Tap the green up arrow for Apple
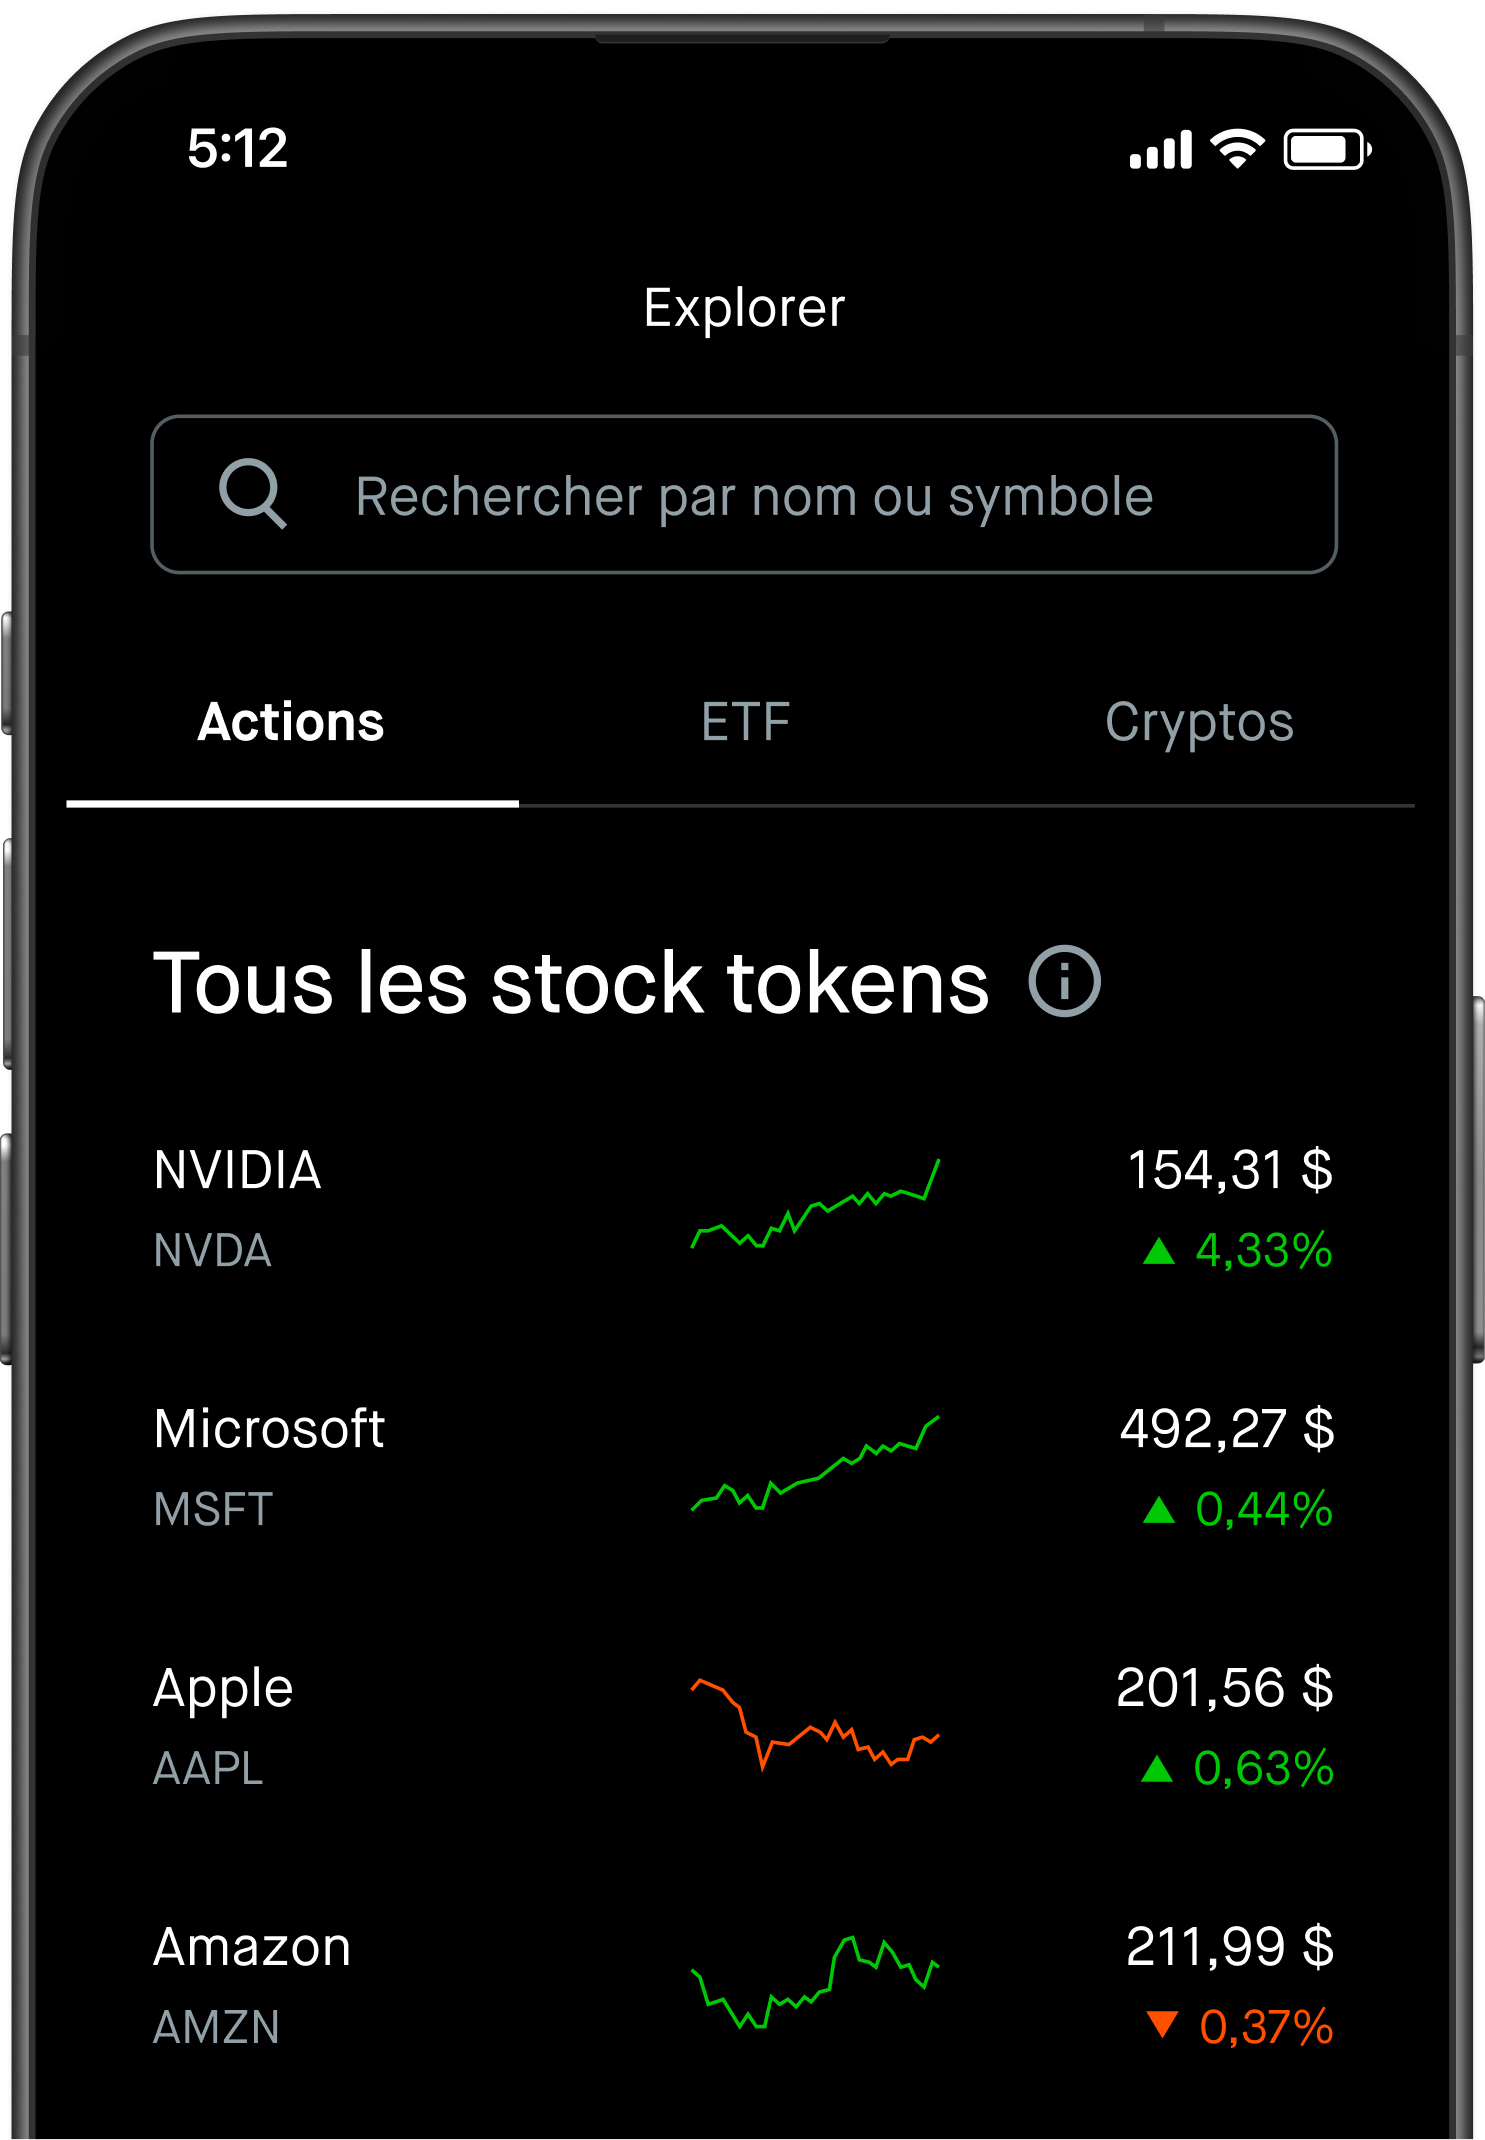The width and height of the screenshot is (1485, 2140). (x=1156, y=1769)
